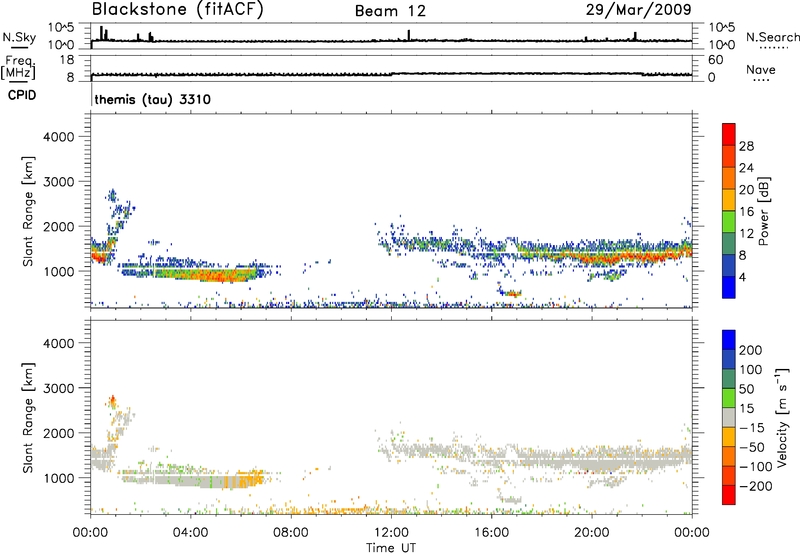Click the 'Blackstone (fitACF)' title text
Viewport: 800px width, 554px height.
click(x=178, y=10)
